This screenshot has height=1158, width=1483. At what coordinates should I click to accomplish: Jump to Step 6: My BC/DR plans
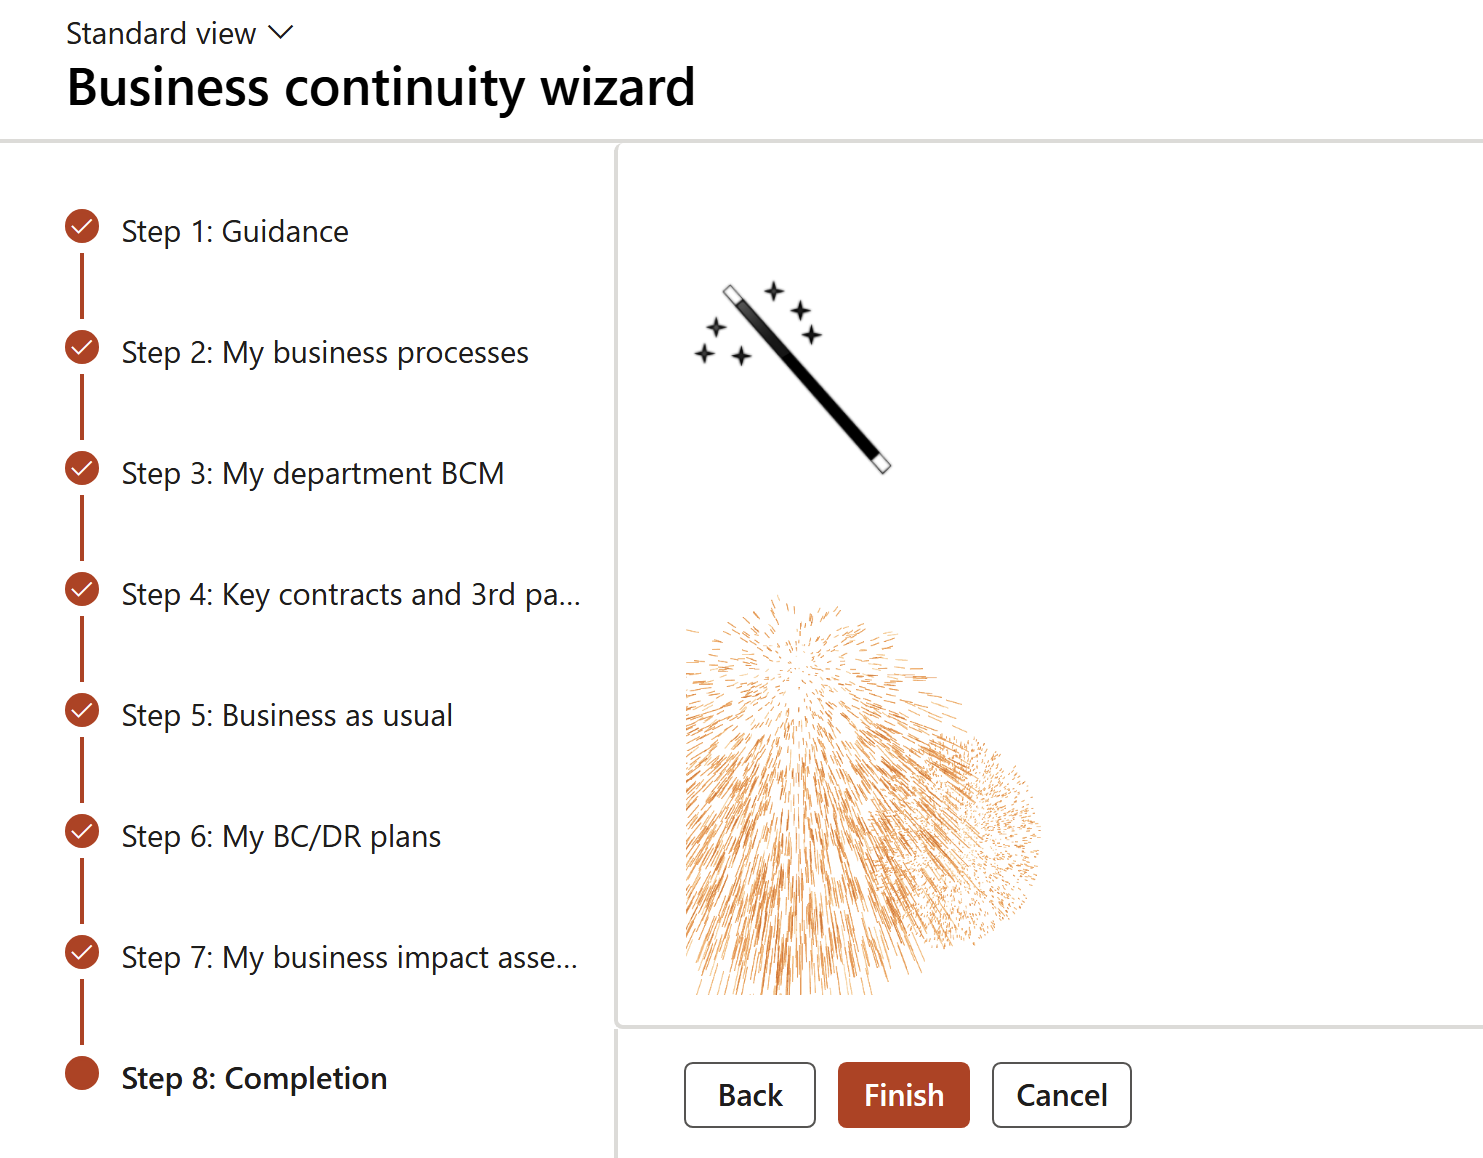click(281, 837)
